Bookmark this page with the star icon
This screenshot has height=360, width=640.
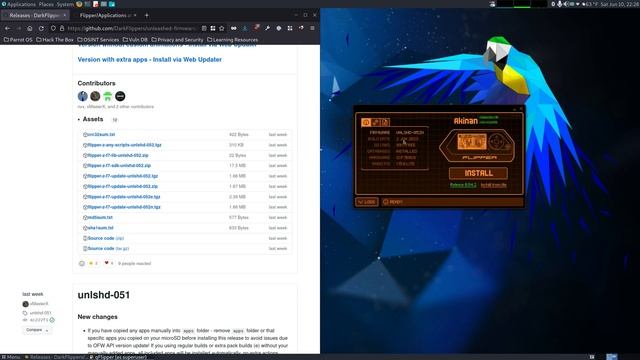click(222, 28)
